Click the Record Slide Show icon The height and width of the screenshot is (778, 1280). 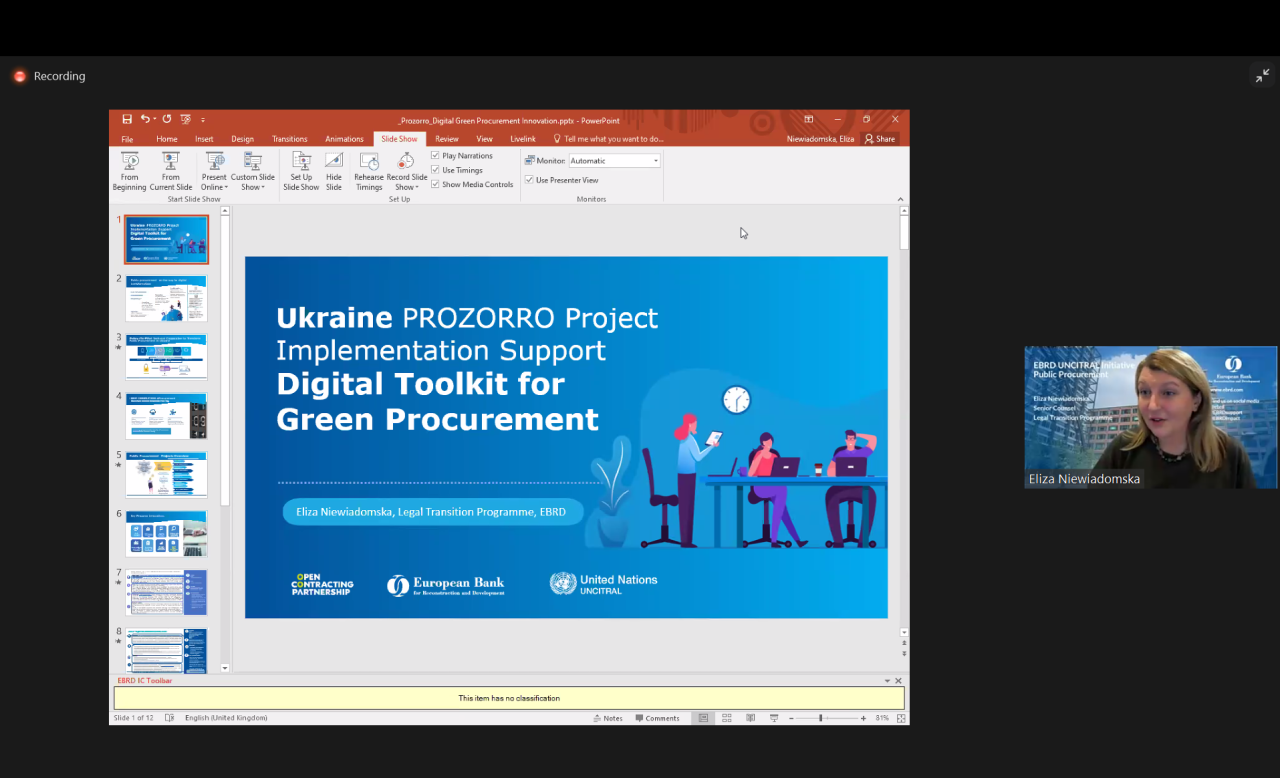[406, 162]
